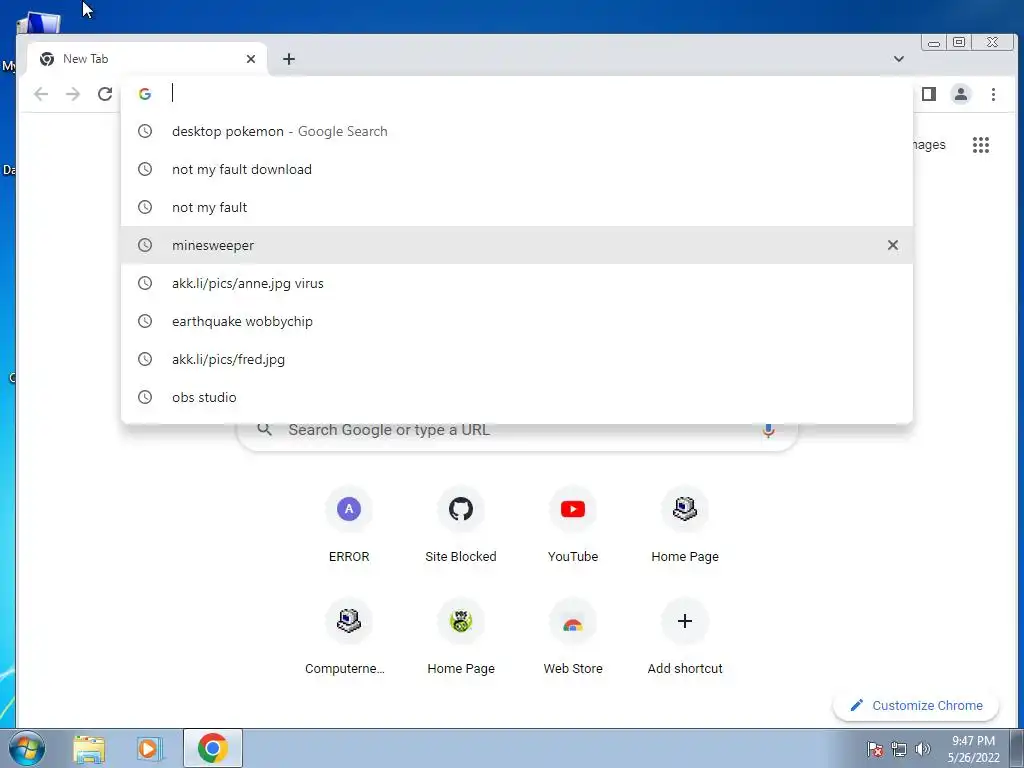
Task: Open the Windows Start orb
Action: pos(27,748)
